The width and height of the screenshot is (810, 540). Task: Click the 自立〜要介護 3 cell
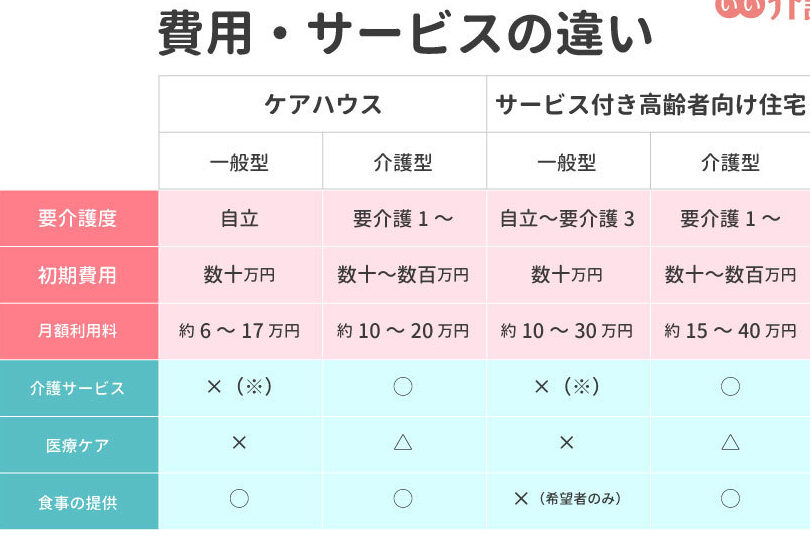click(x=568, y=218)
